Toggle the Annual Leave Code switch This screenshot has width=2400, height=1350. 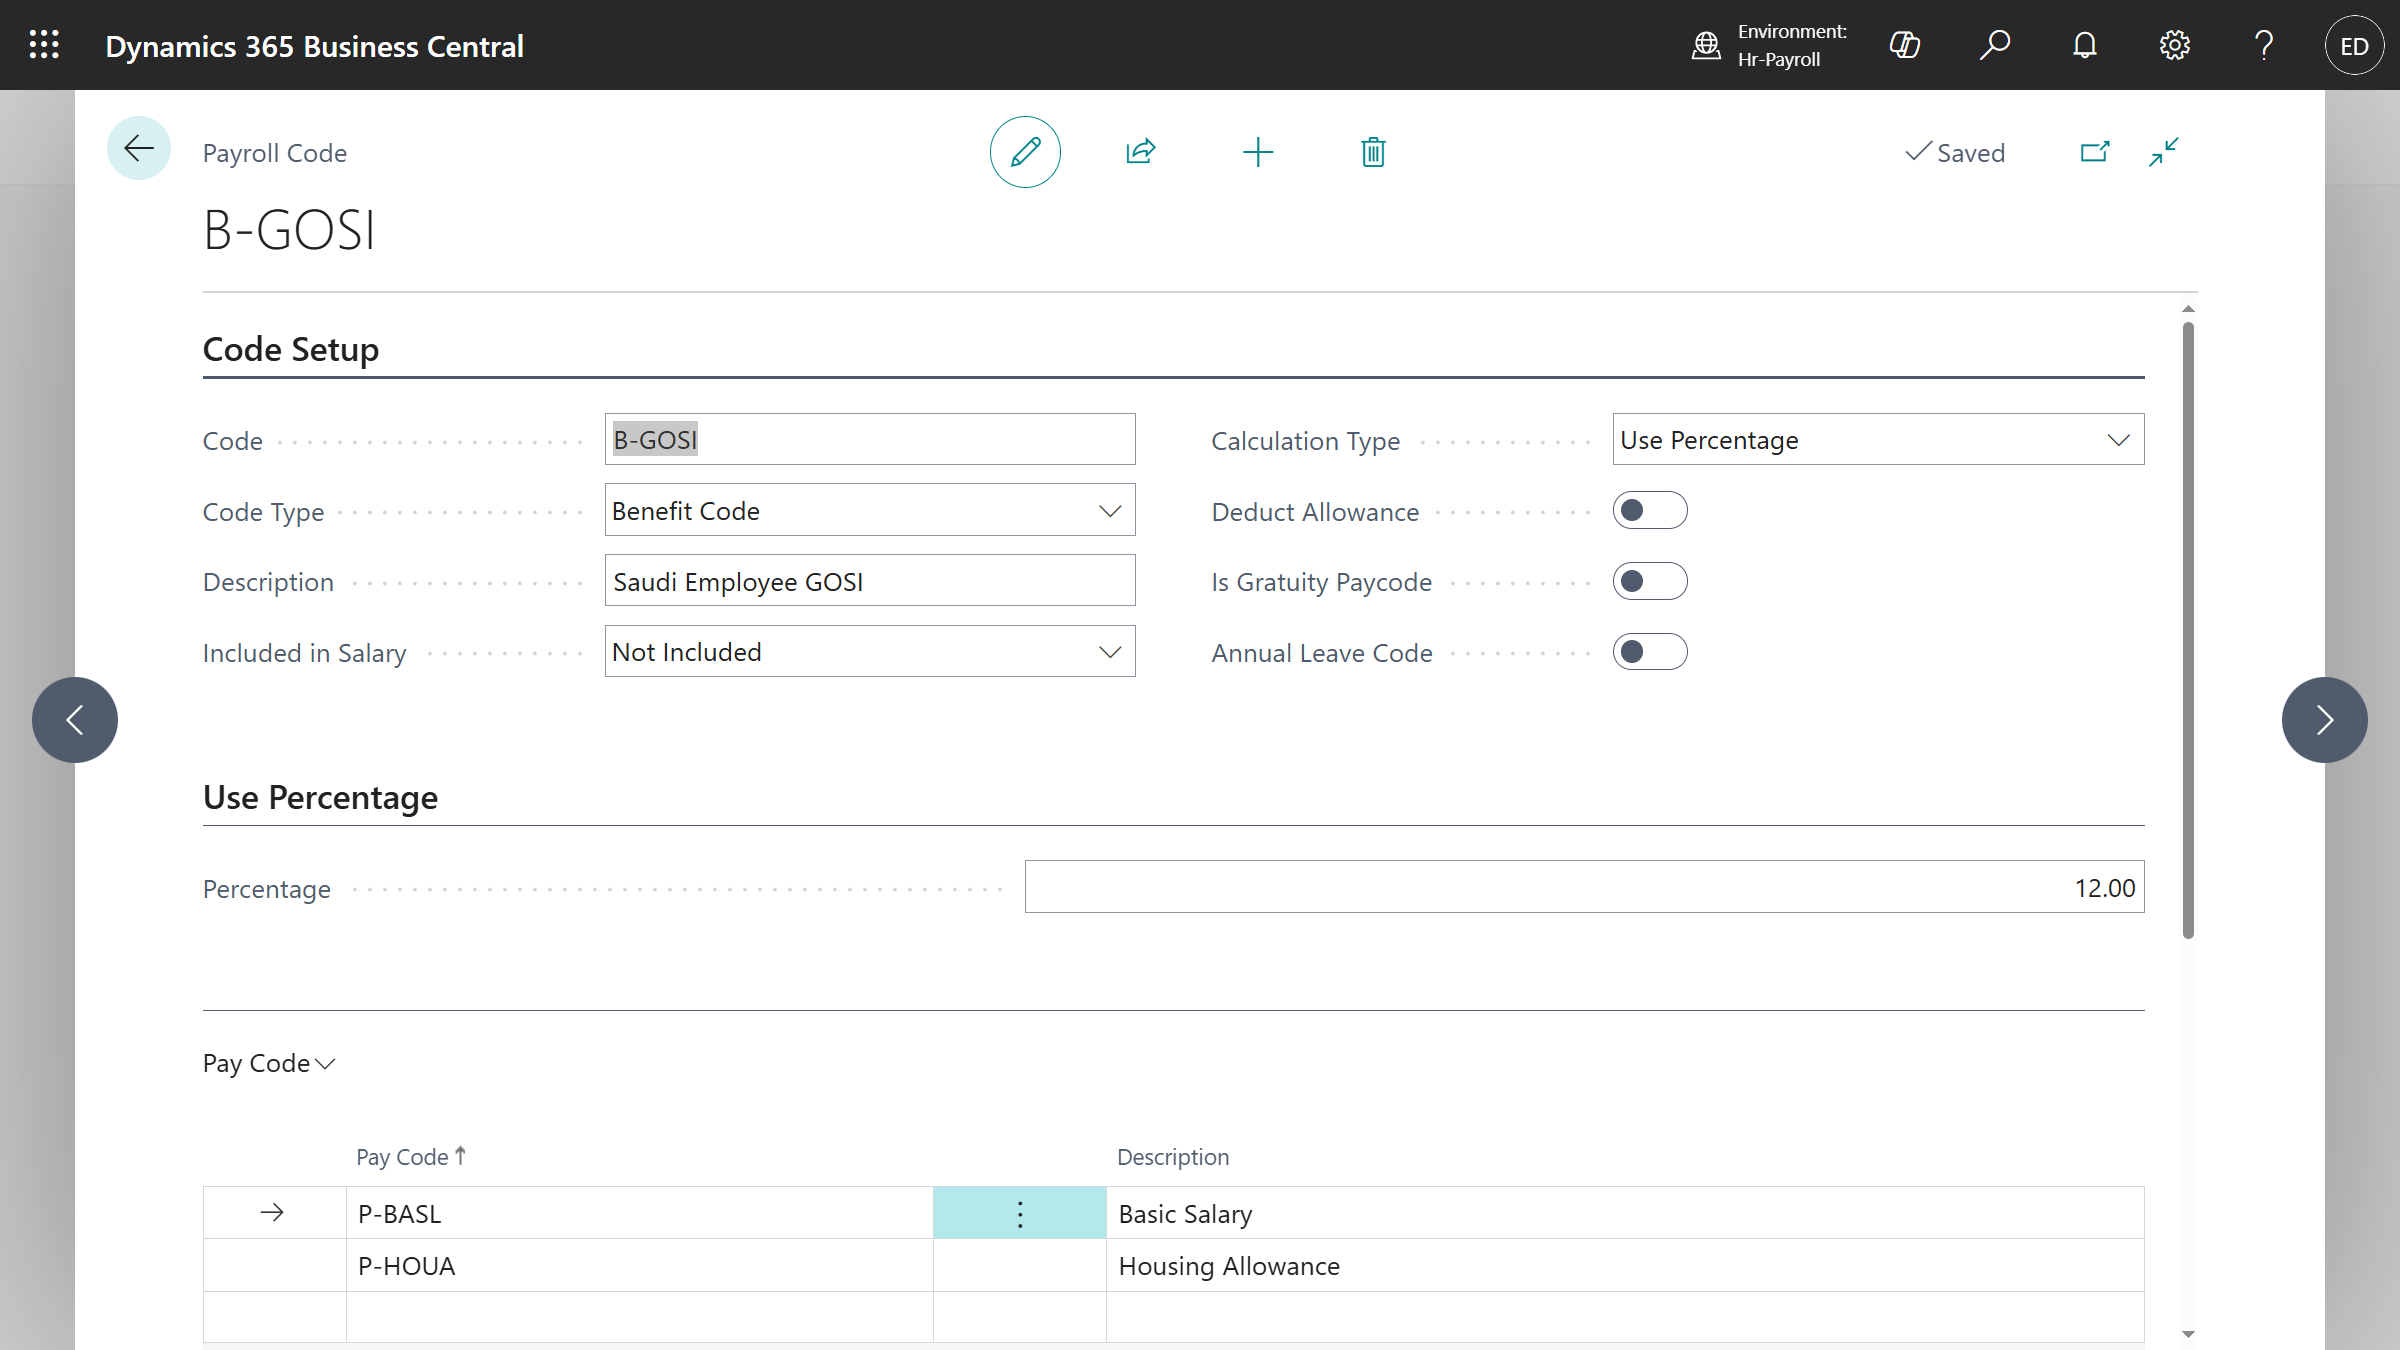1649,652
